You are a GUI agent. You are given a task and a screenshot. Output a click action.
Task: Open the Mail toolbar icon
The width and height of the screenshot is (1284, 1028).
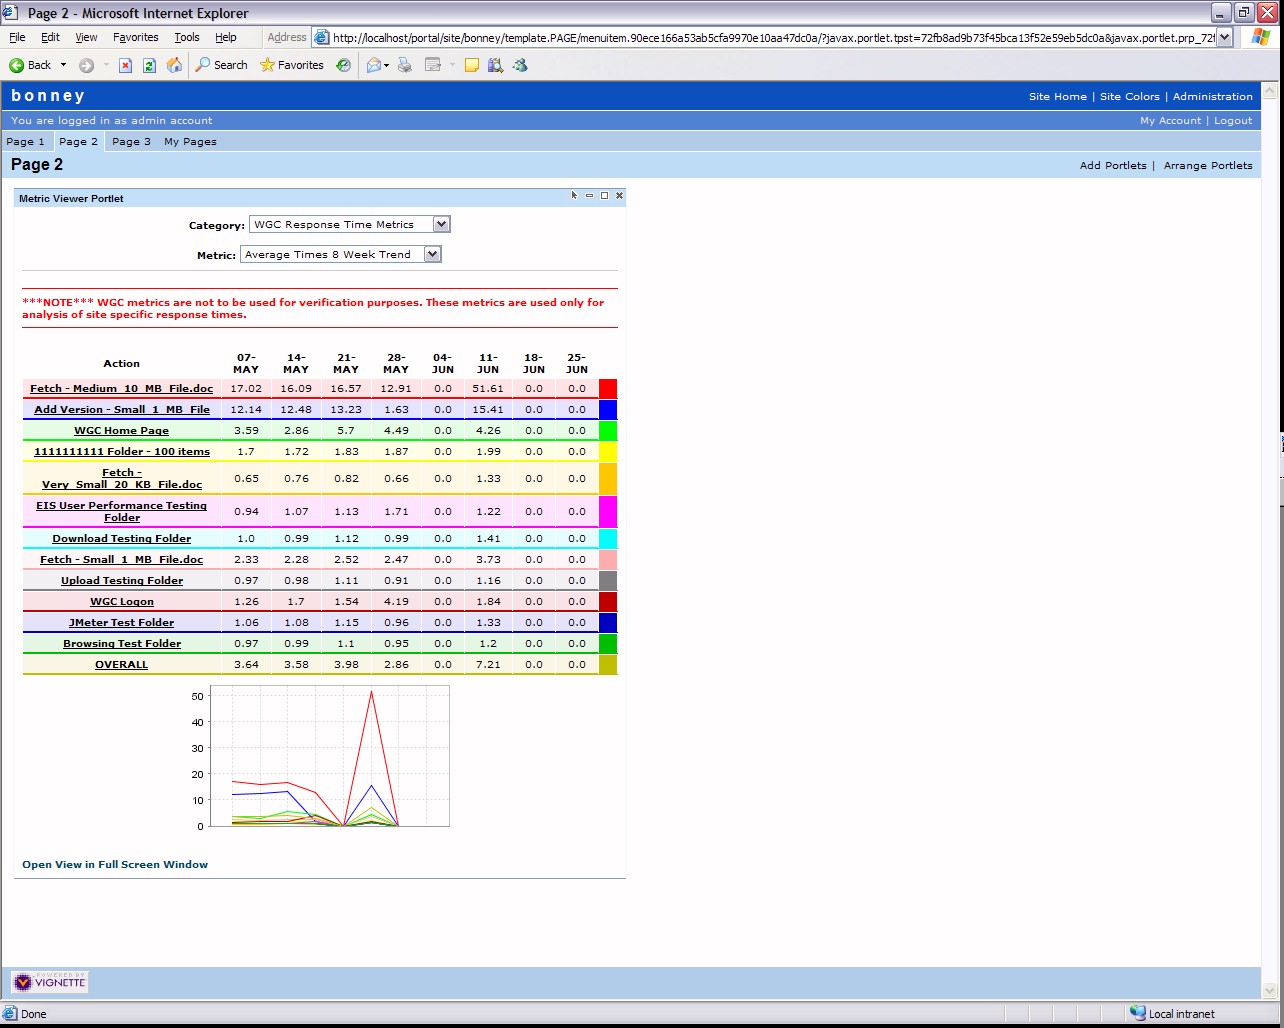click(x=374, y=65)
